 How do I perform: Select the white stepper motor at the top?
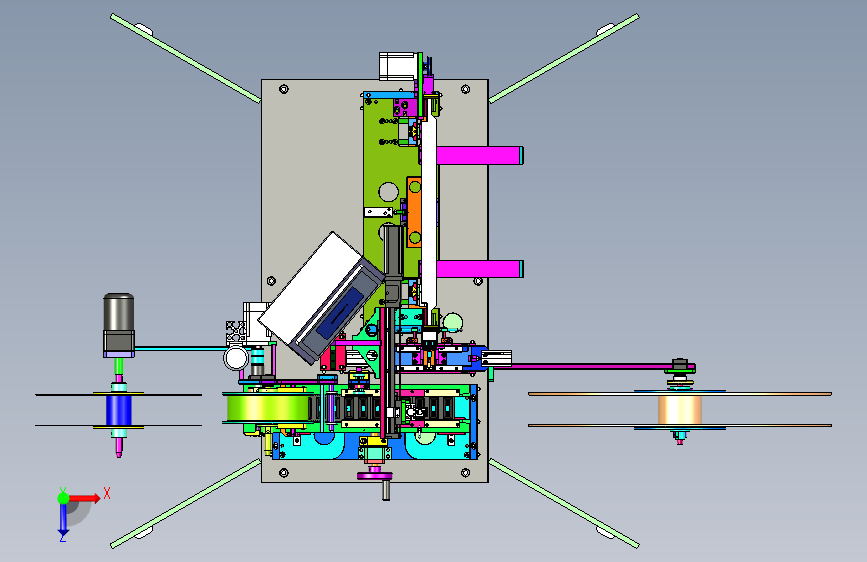coord(397,66)
